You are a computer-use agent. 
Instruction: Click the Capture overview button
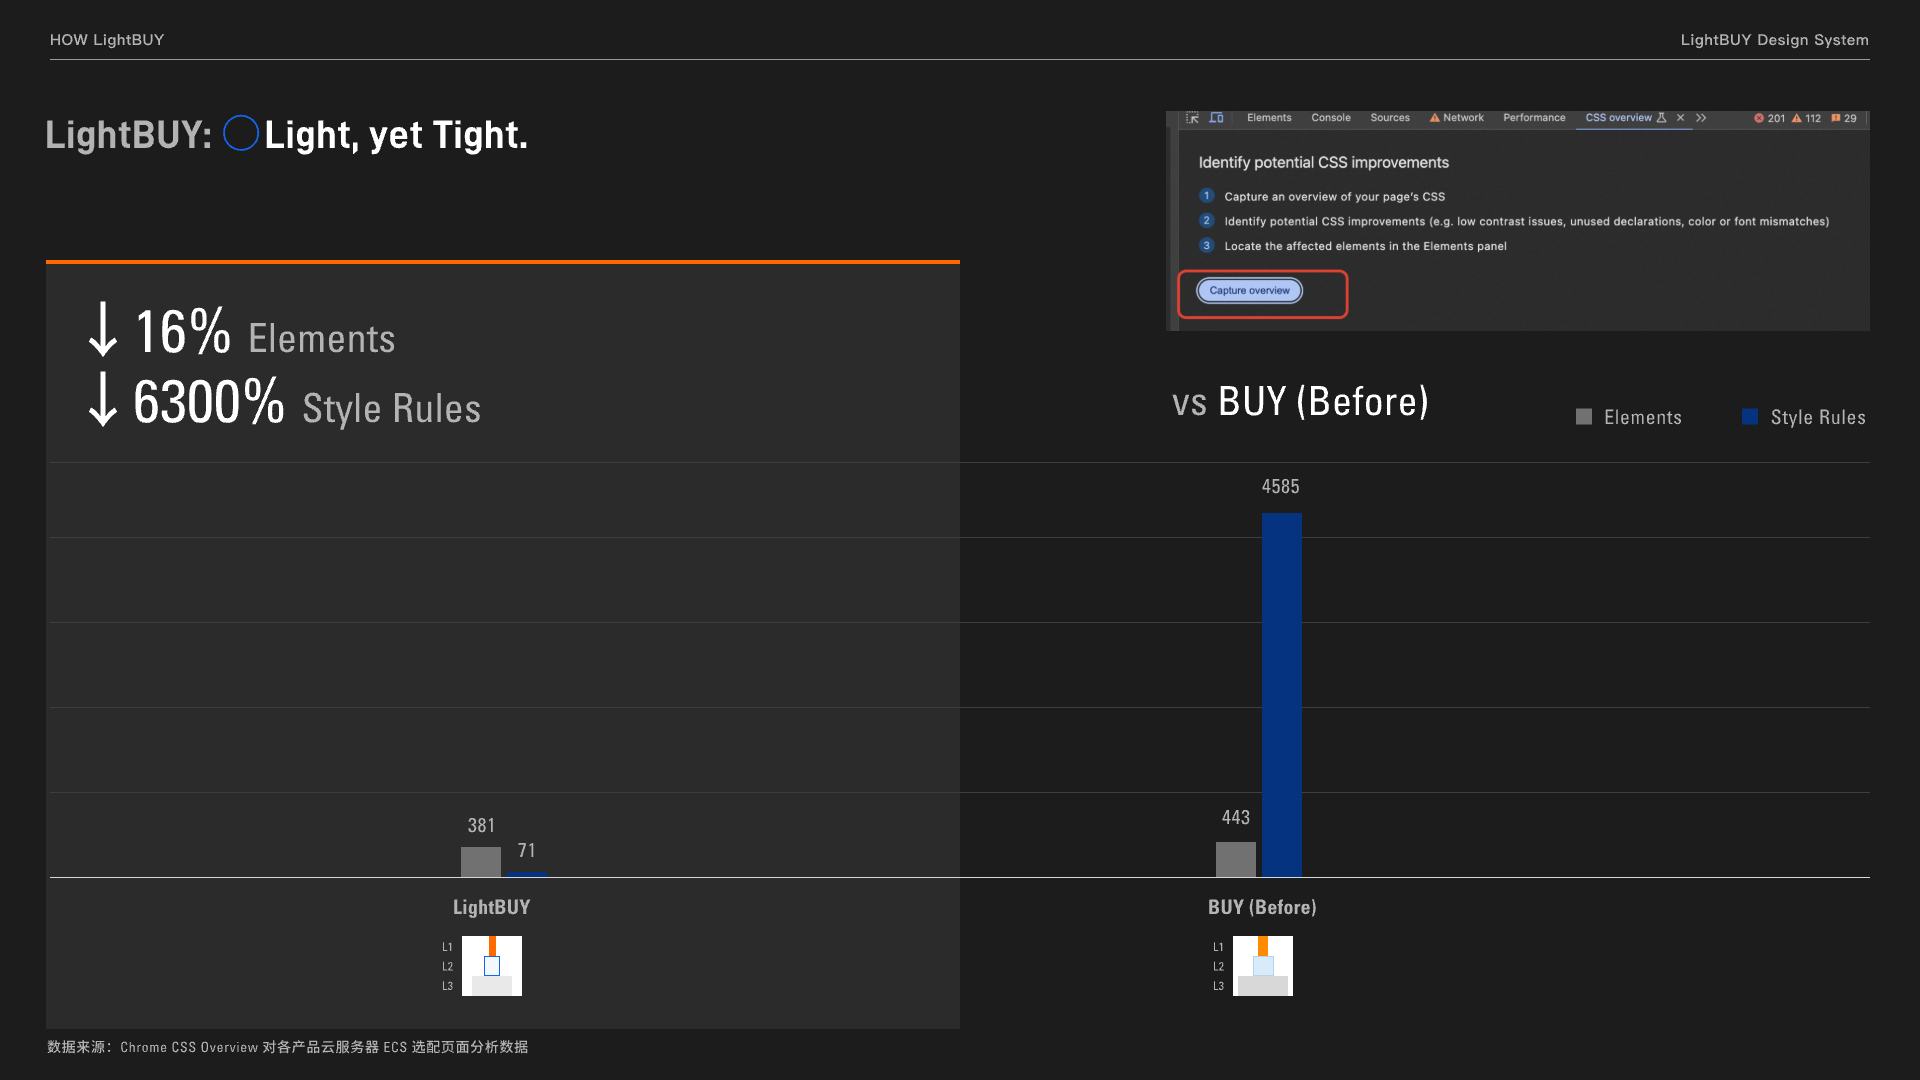pyautogui.click(x=1250, y=291)
